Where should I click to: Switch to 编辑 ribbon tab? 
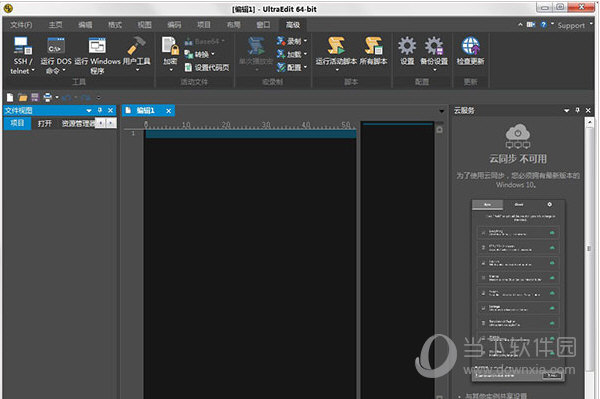coord(85,25)
